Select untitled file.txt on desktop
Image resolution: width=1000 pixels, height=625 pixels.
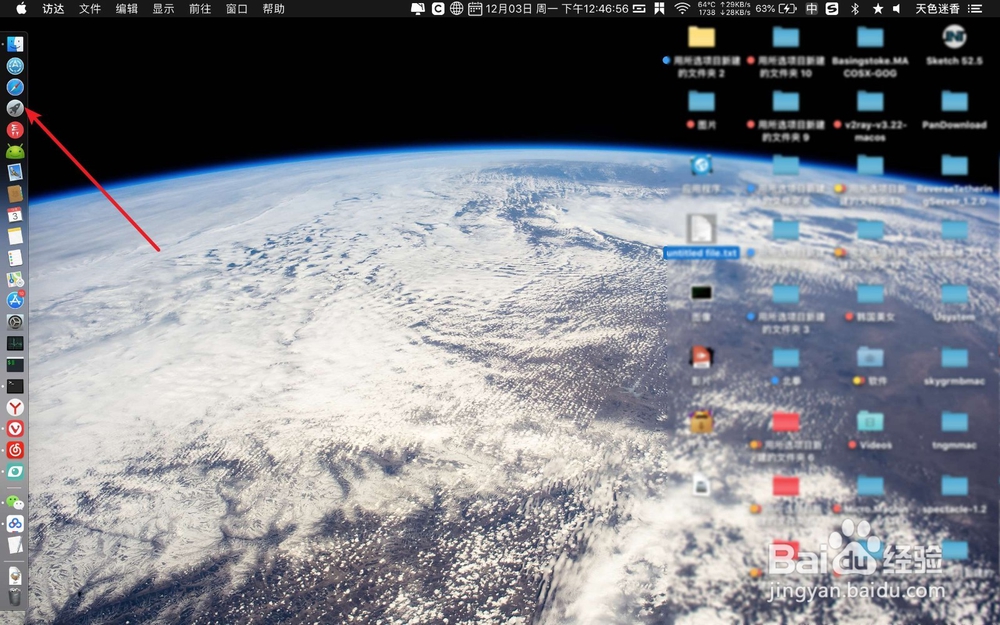(701, 237)
